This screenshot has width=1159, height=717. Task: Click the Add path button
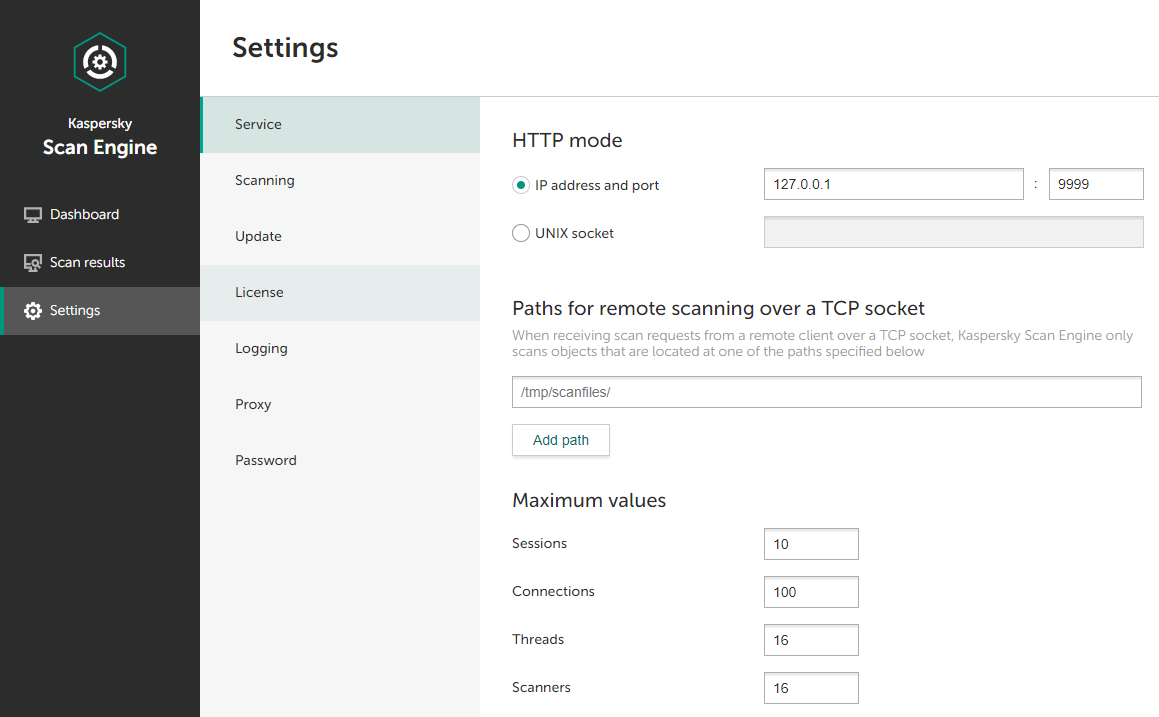[x=560, y=440]
